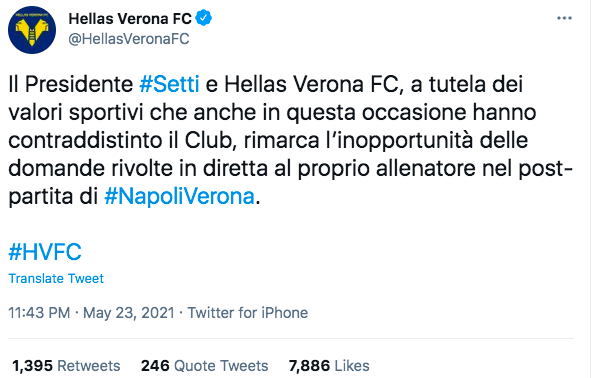This screenshot has width=591, height=378.
Task: View the 1,395 Retweets list
Action: 66,366
